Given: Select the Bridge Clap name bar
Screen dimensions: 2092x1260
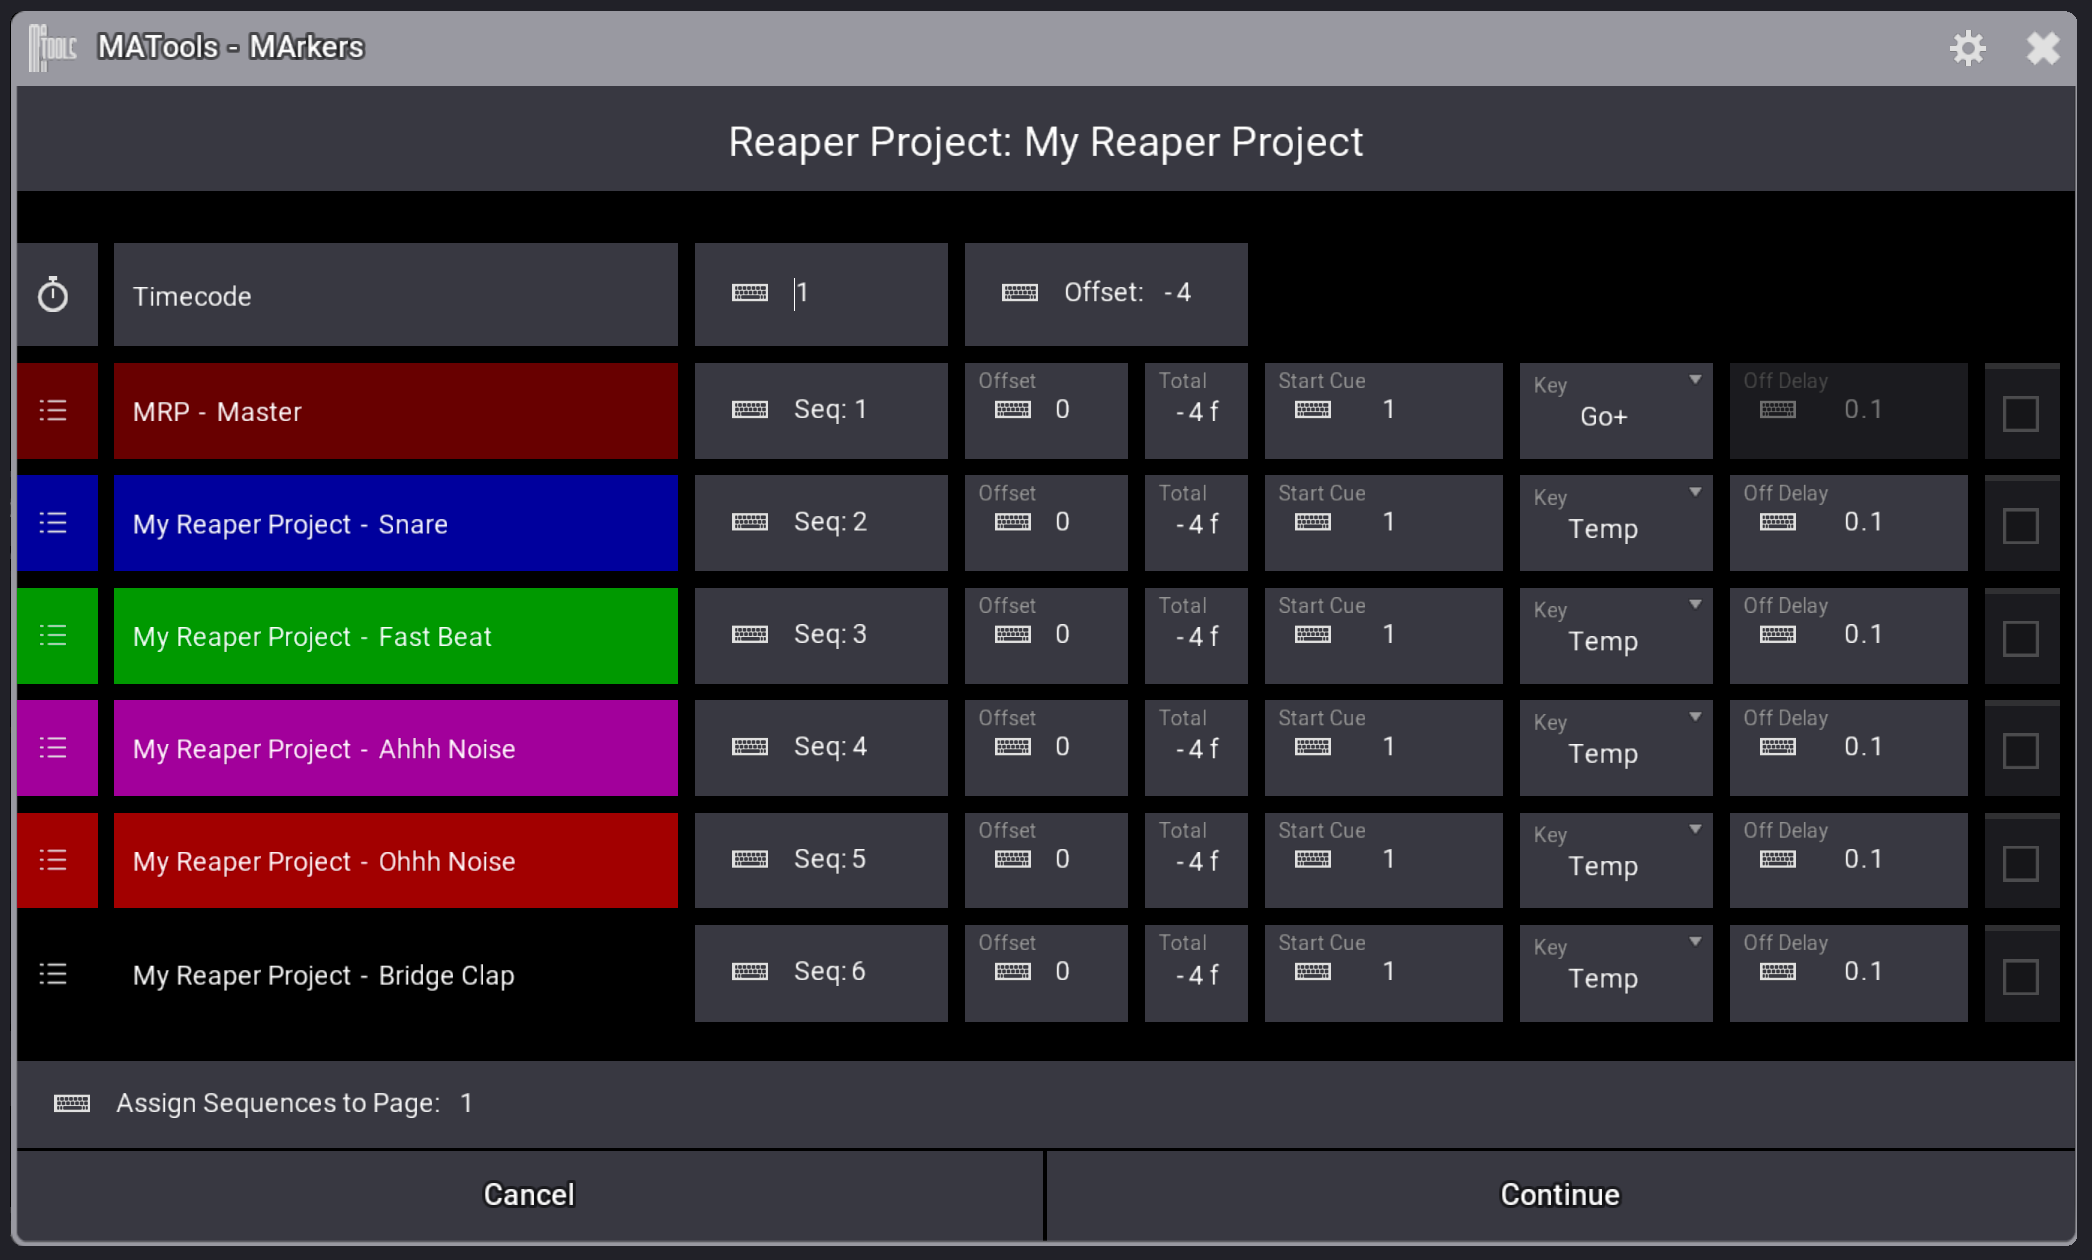Looking at the screenshot, I should click(x=396, y=974).
